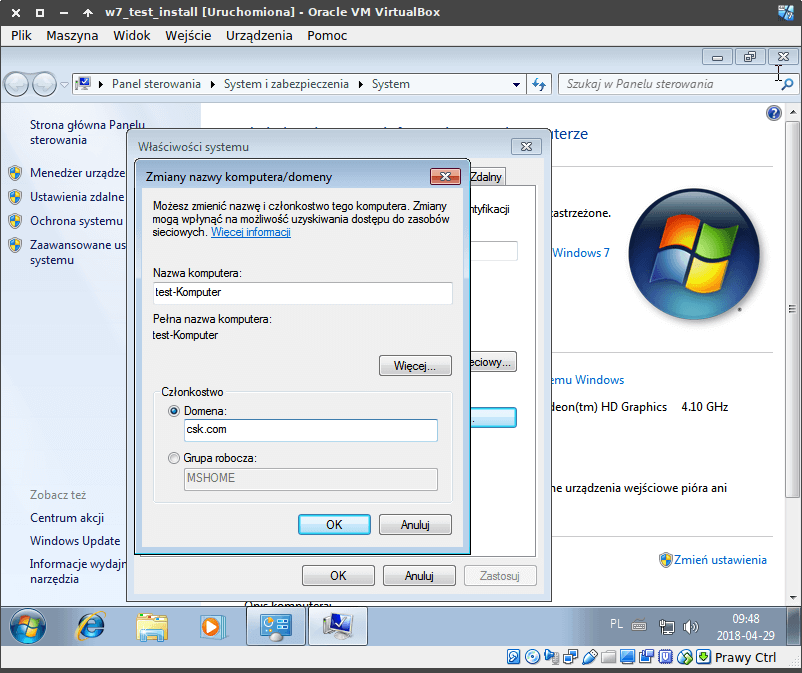The height and width of the screenshot is (673, 802).
Task: Click the PL language indicator
Action: point(616,624)
